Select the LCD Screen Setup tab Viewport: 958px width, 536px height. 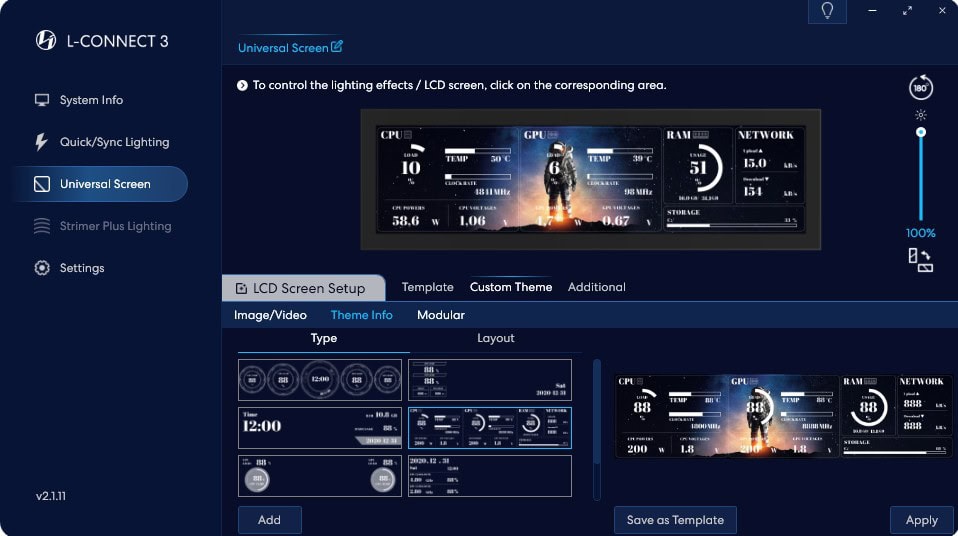click(x=303, y=288)
